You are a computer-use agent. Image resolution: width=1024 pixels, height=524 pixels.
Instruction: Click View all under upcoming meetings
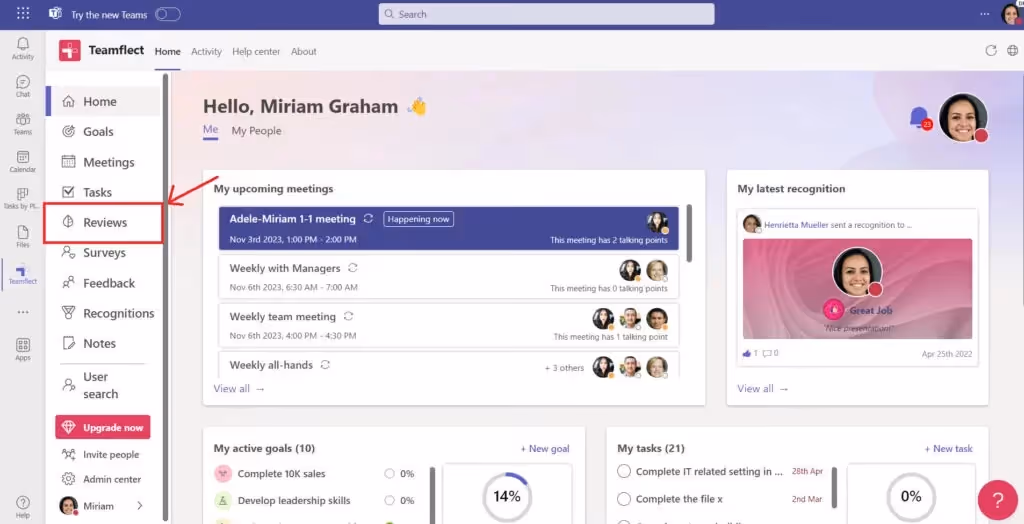click(x=239, y=389)
